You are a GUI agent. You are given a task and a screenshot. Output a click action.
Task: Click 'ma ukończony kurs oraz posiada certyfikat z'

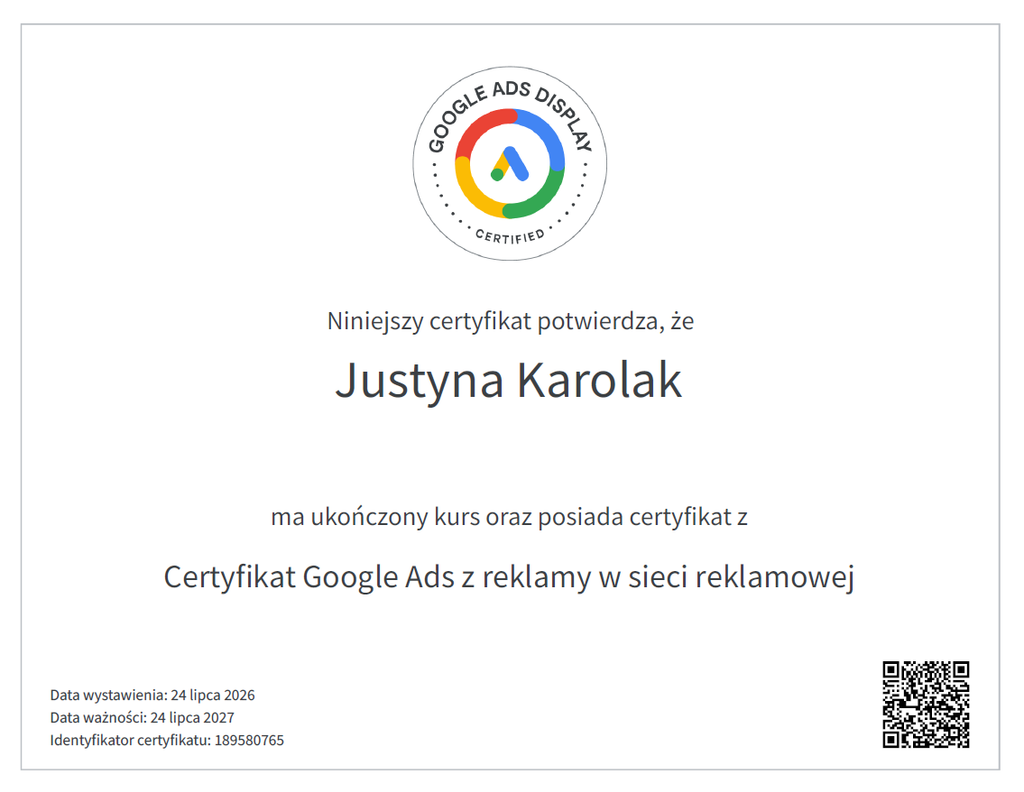509,516
